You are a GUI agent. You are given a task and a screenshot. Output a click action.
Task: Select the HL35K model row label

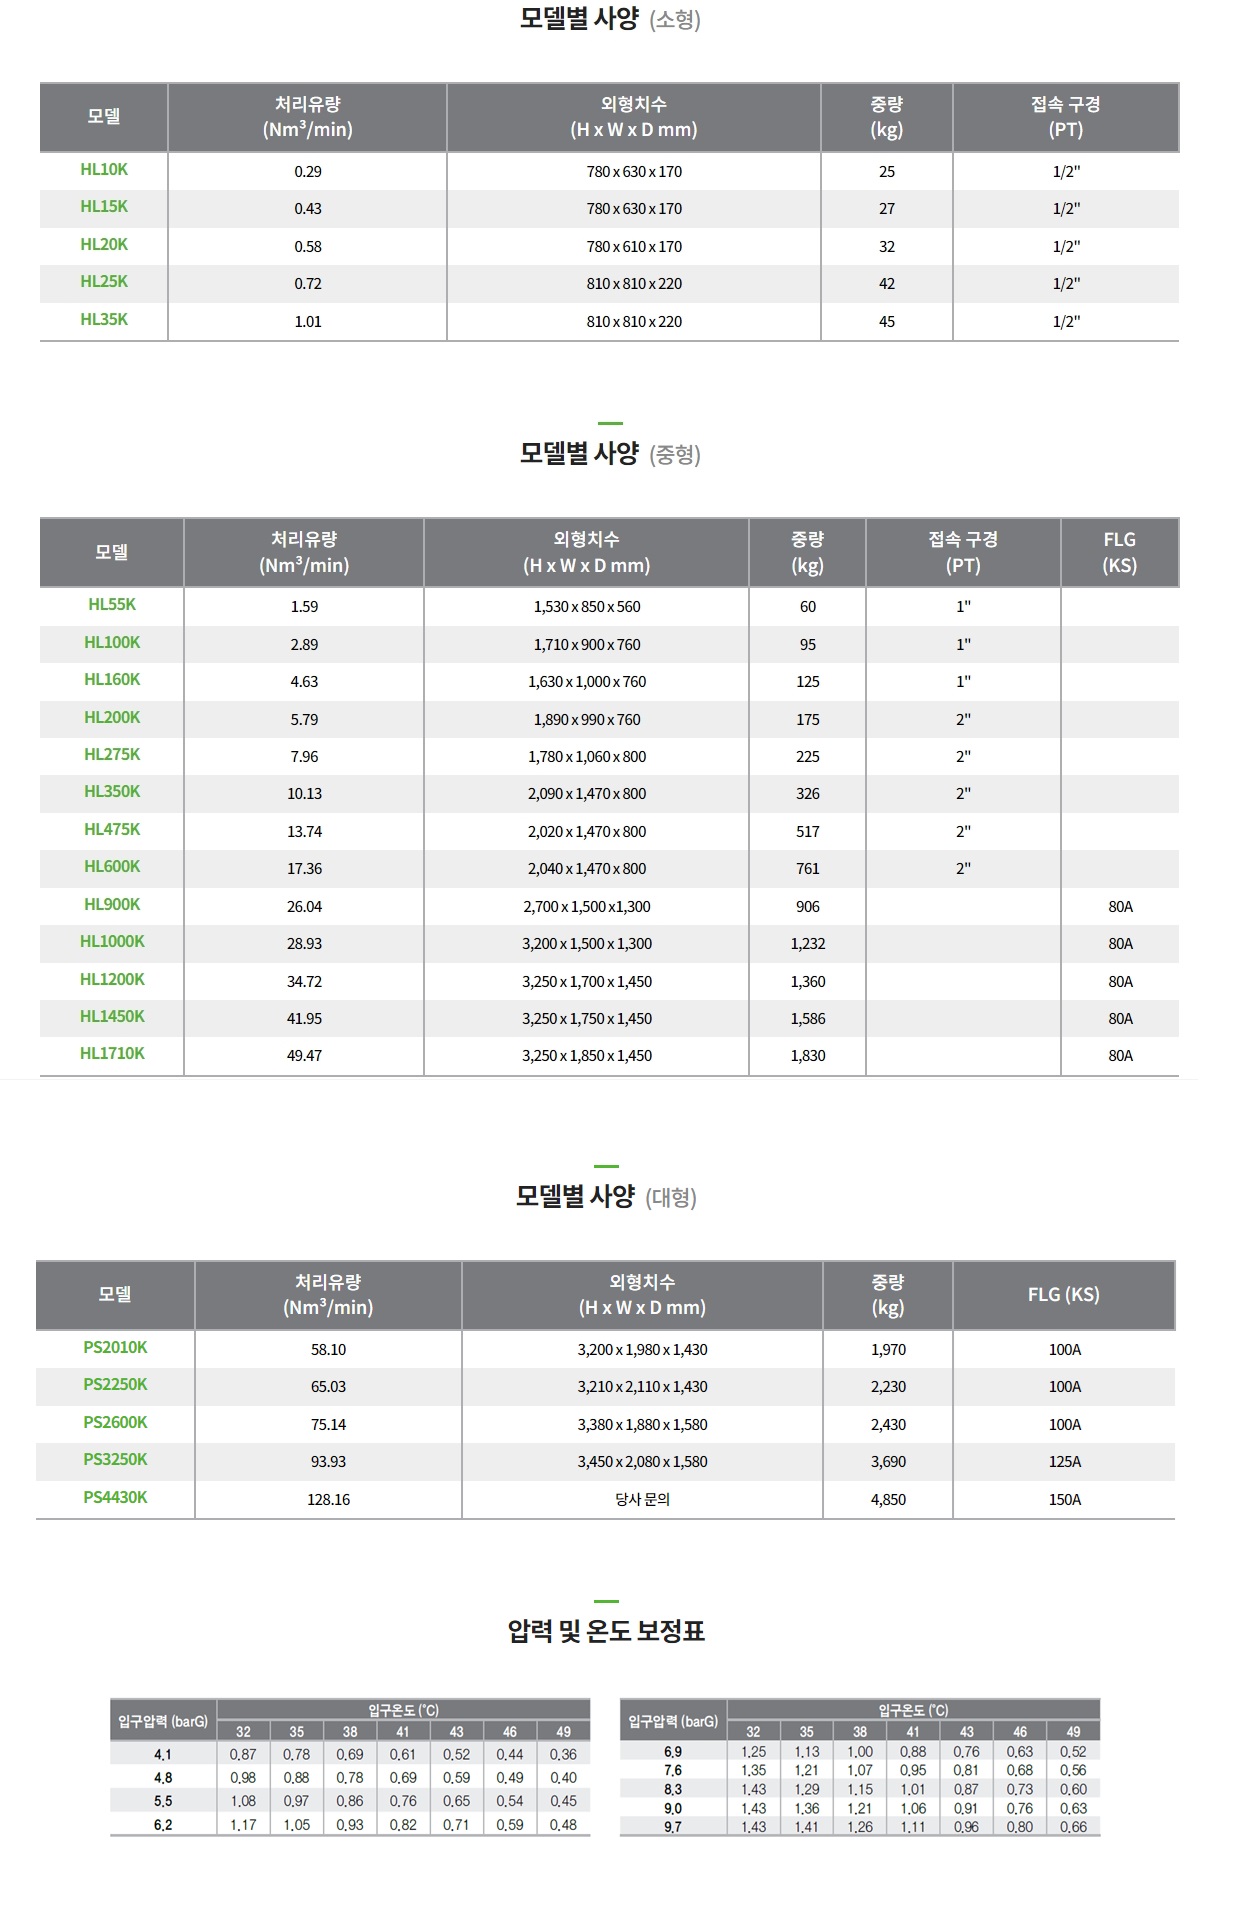104,319
